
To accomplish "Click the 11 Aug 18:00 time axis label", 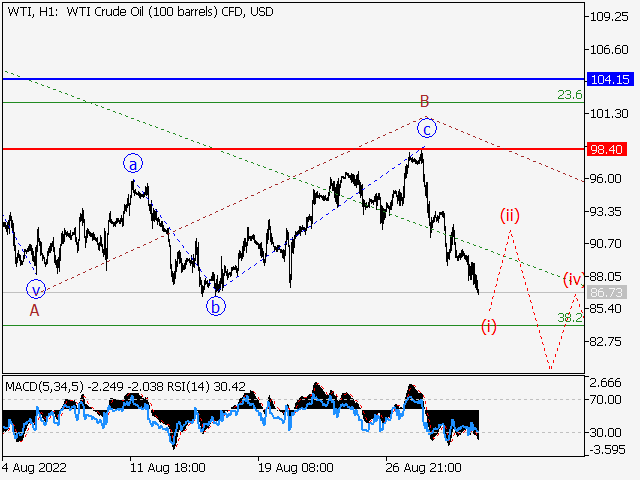I will click(x=167, y=467).
